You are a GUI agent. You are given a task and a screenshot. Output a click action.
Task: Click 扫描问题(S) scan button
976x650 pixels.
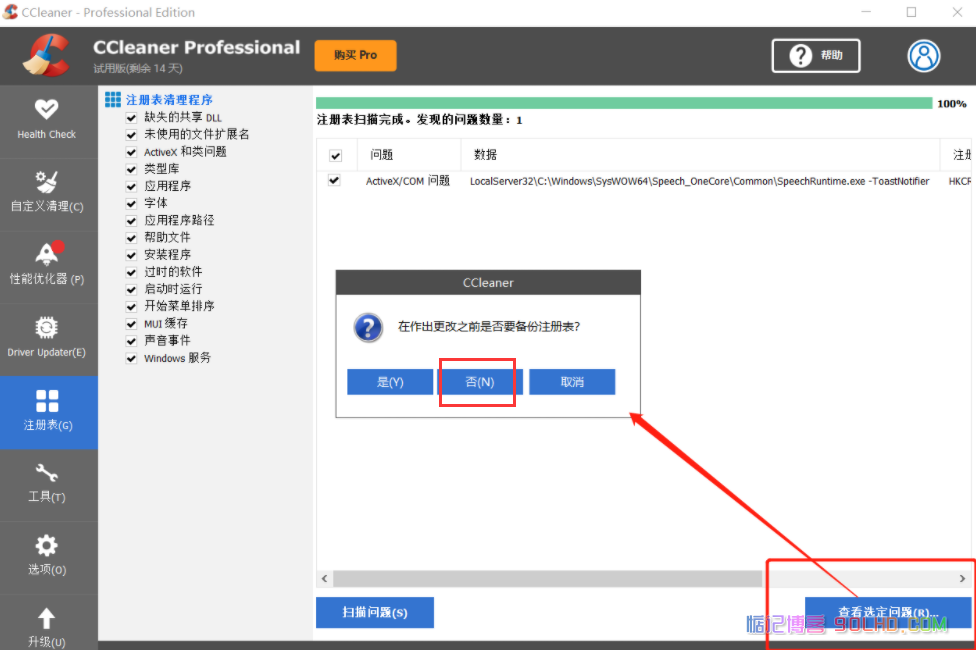click(375, 613)
